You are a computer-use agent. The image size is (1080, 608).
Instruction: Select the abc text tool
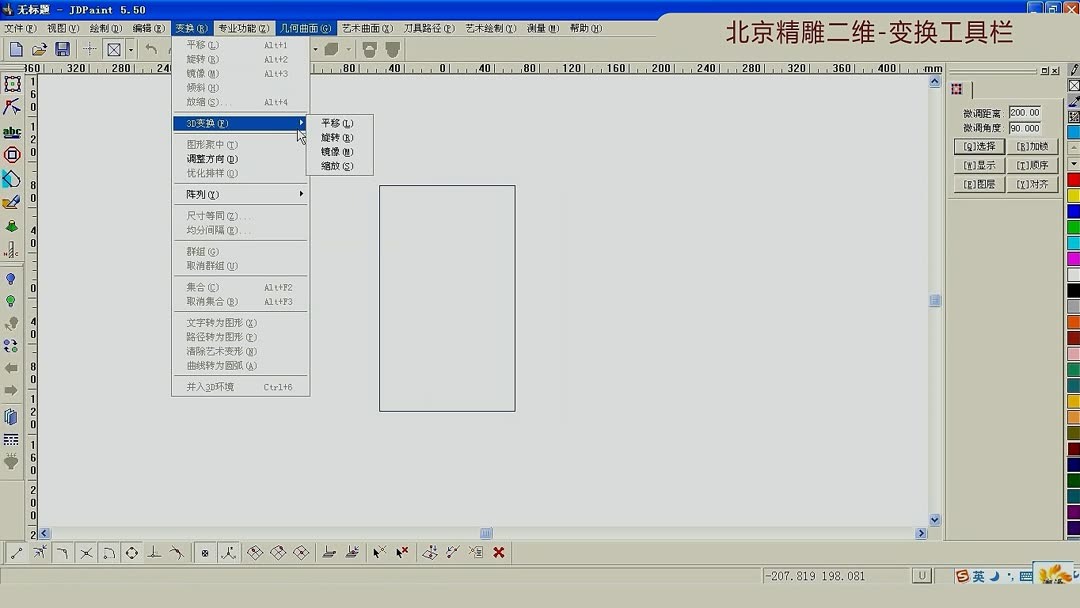13,133
